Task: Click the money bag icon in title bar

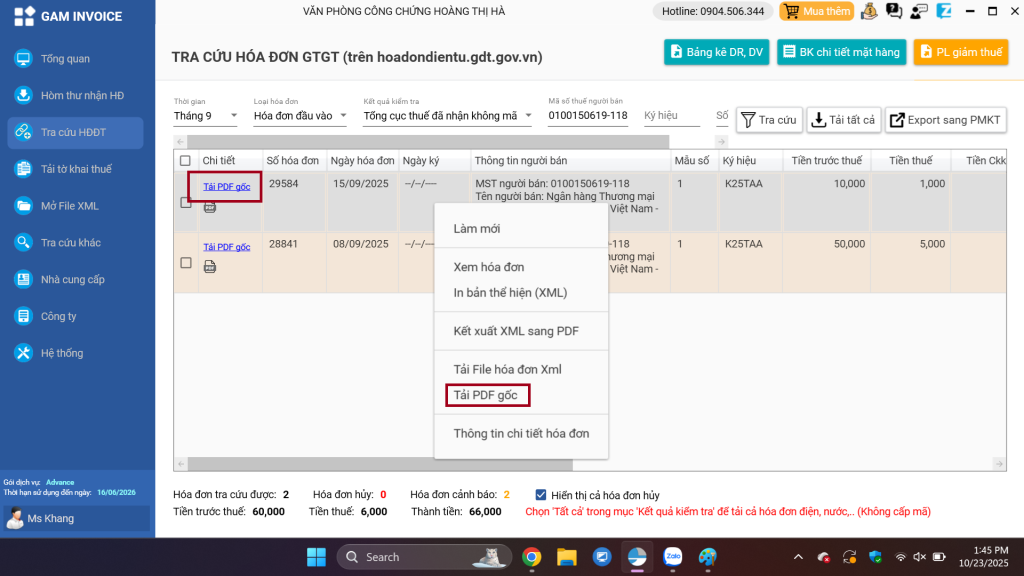Action: click(x=869, y=12)
